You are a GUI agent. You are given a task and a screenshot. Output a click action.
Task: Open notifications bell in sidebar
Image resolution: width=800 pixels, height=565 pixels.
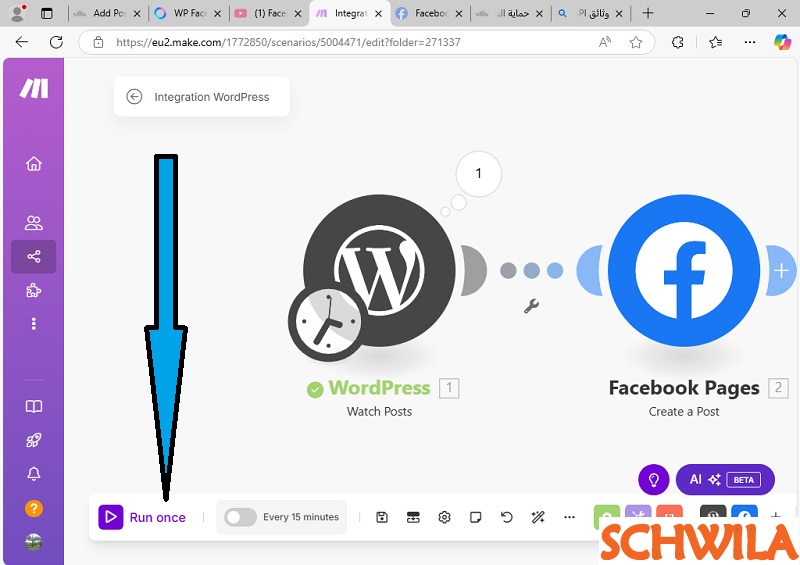click(x=34, y=474)
